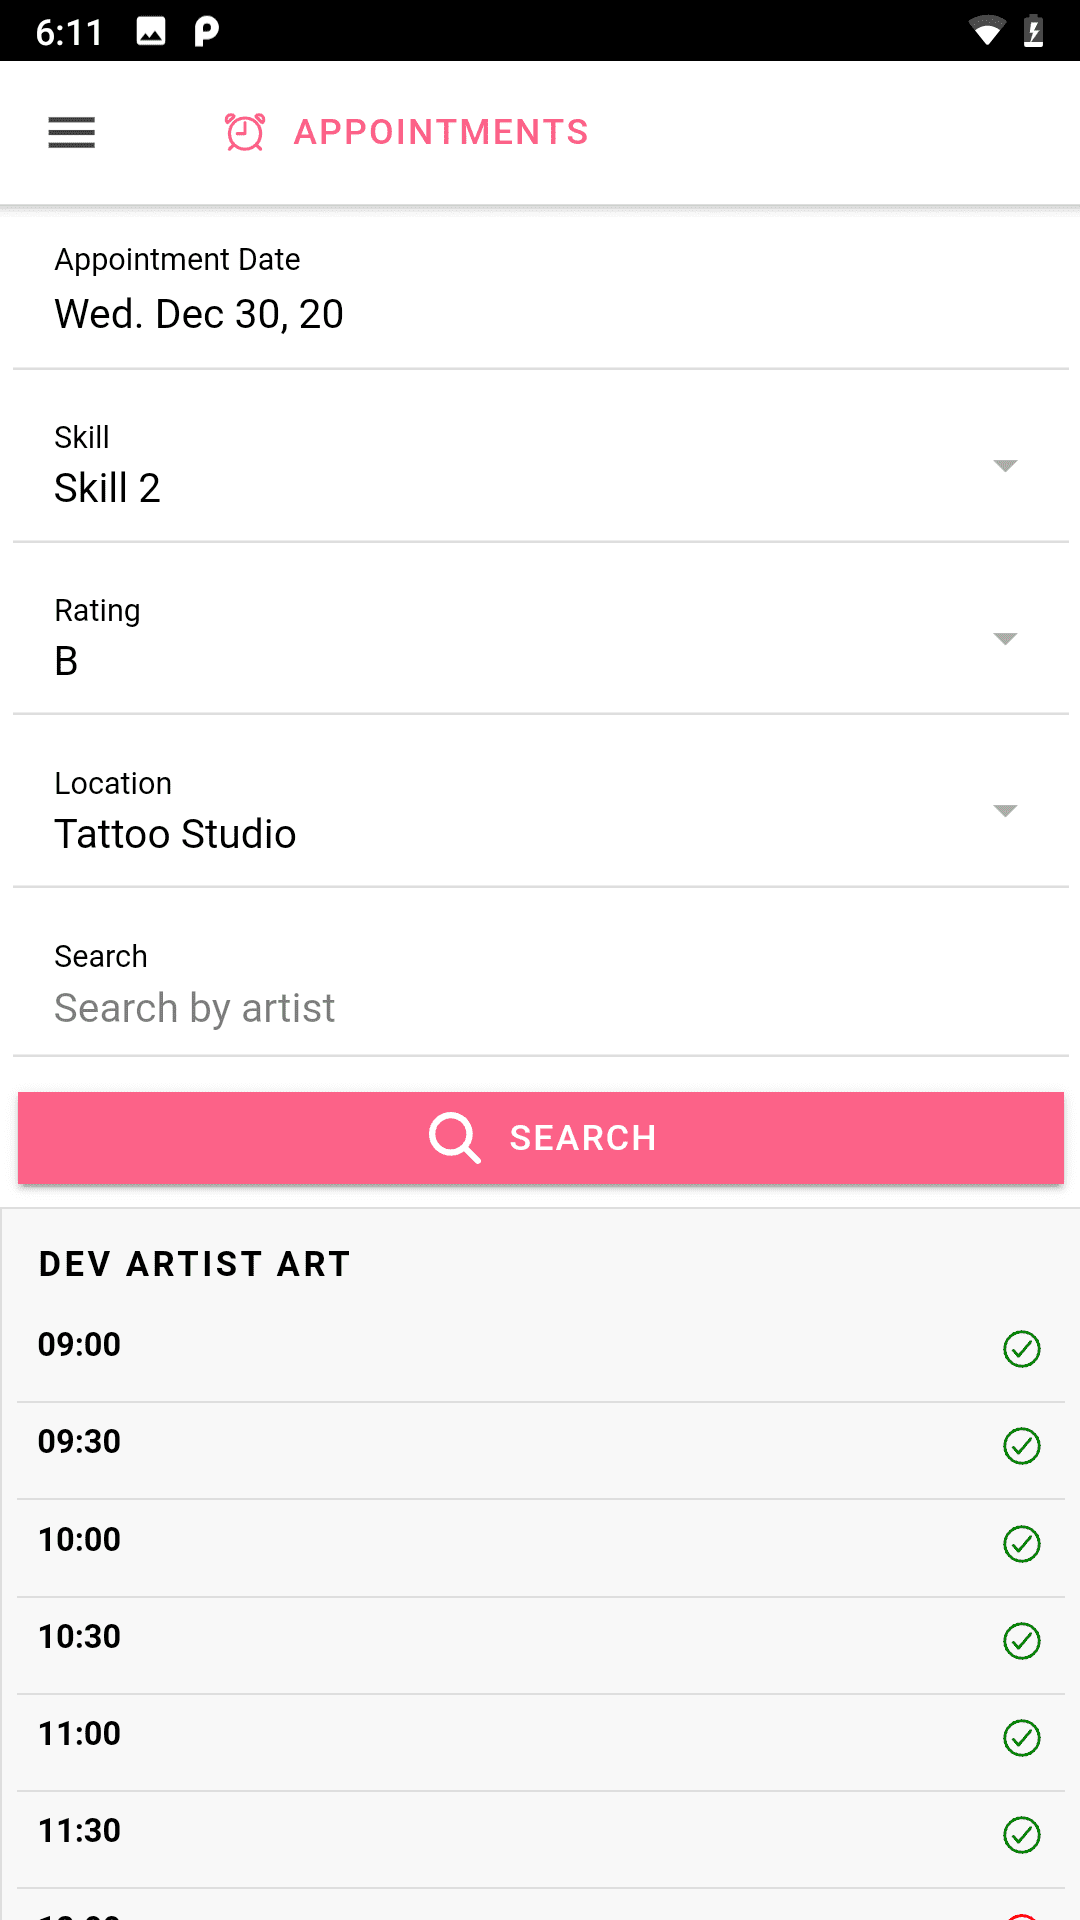Select the 09:00 slot green check
Screen dimensions: 1080x1920
click(x=1021, y=1349)
